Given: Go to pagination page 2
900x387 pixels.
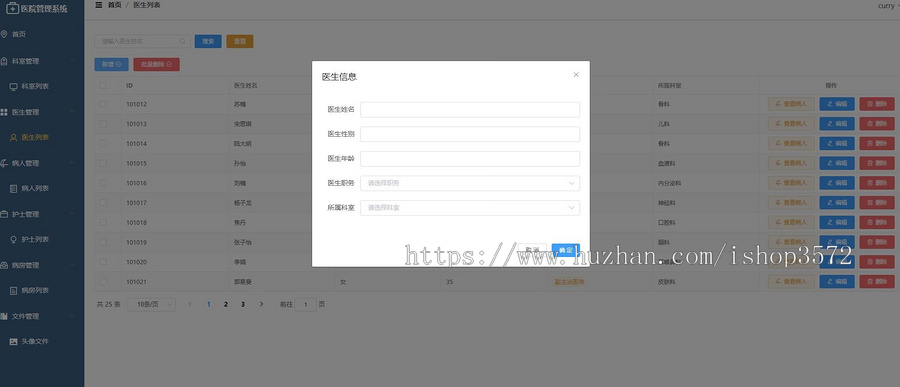Looking at the screenshot, I should point(226,304).
